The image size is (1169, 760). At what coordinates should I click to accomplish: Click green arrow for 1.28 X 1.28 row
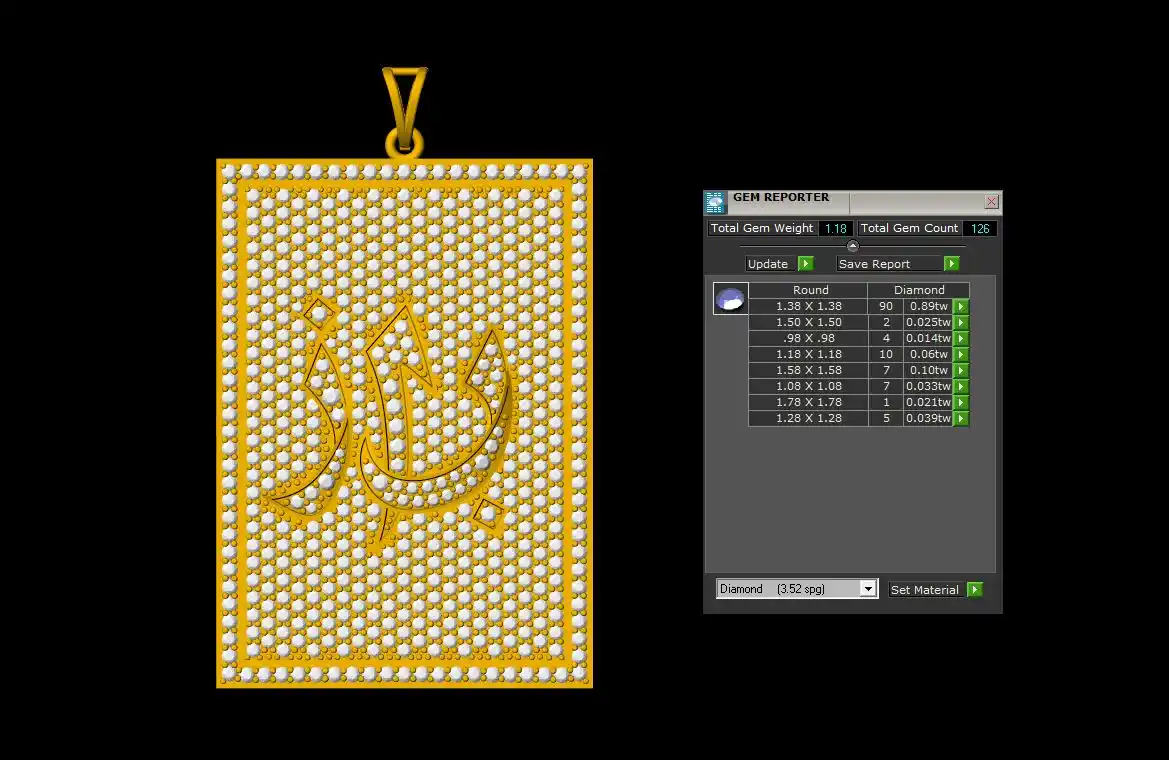[961, 419]
